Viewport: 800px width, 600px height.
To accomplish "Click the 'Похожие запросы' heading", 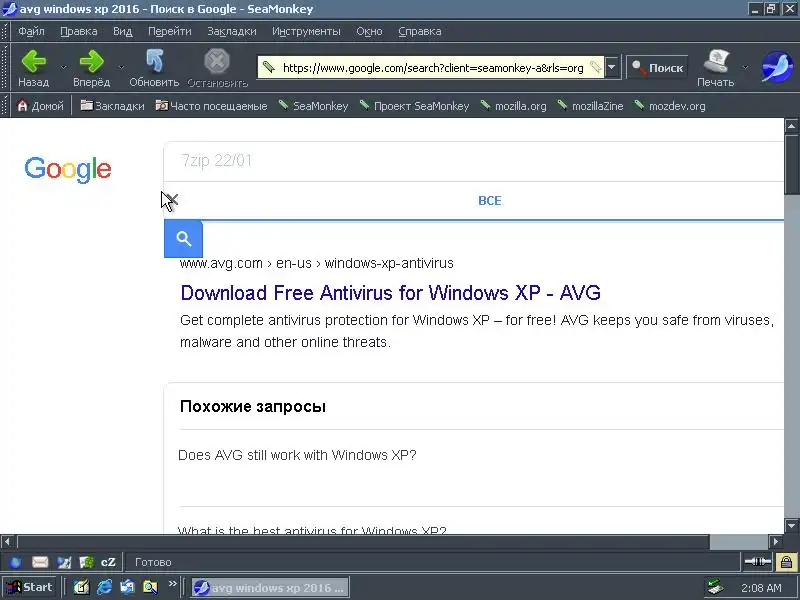I will coord(253,407).
